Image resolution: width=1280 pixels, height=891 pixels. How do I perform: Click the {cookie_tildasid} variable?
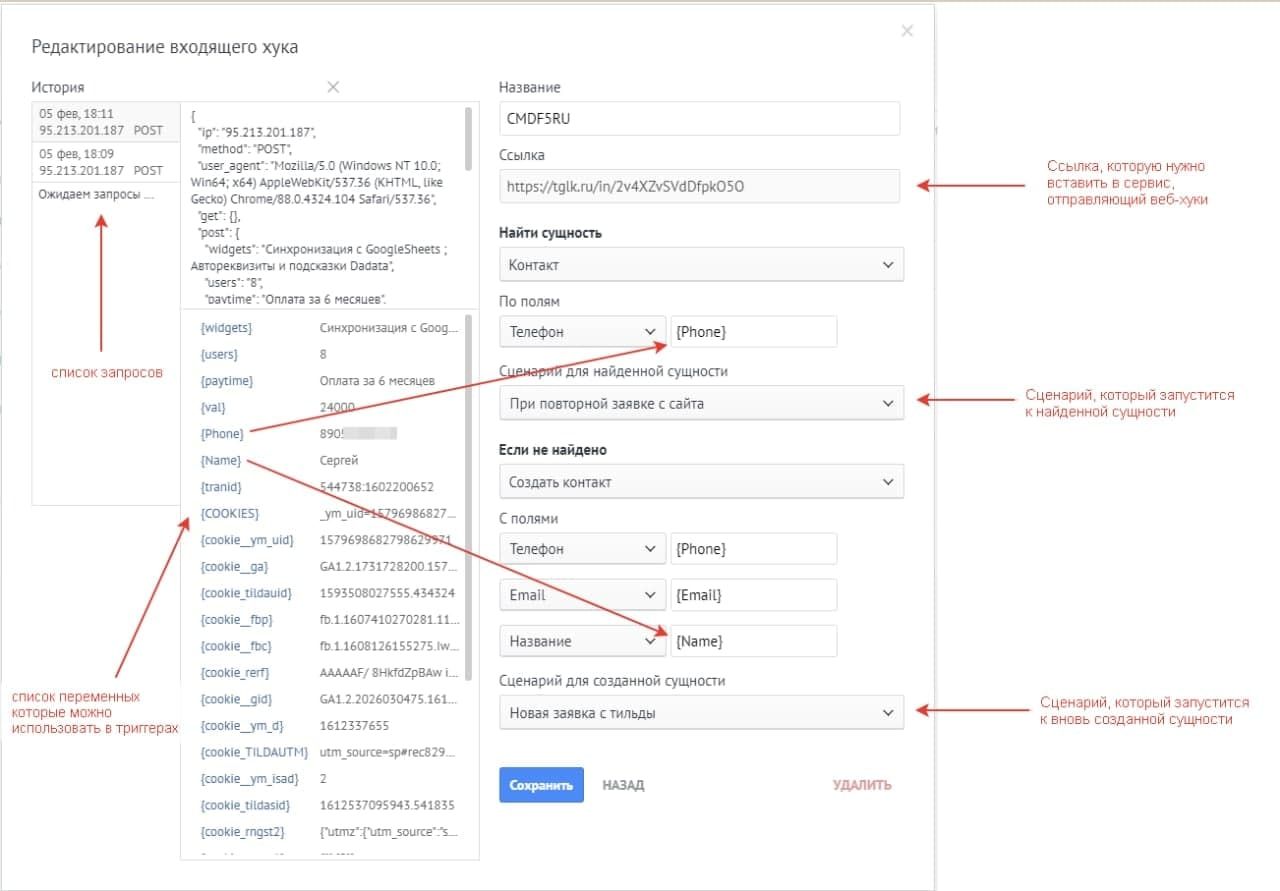point(246,805)
